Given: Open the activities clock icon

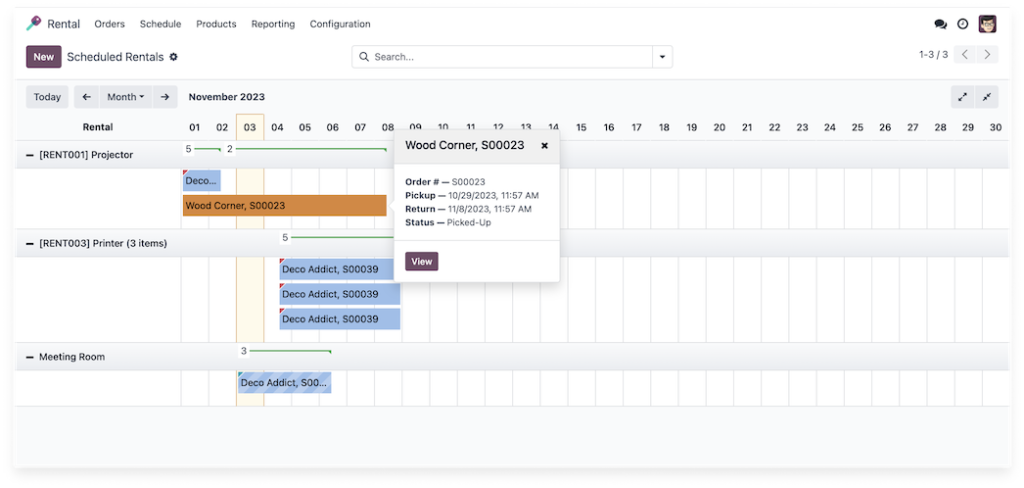Looking at the screenshot, I should pos(963,24).
